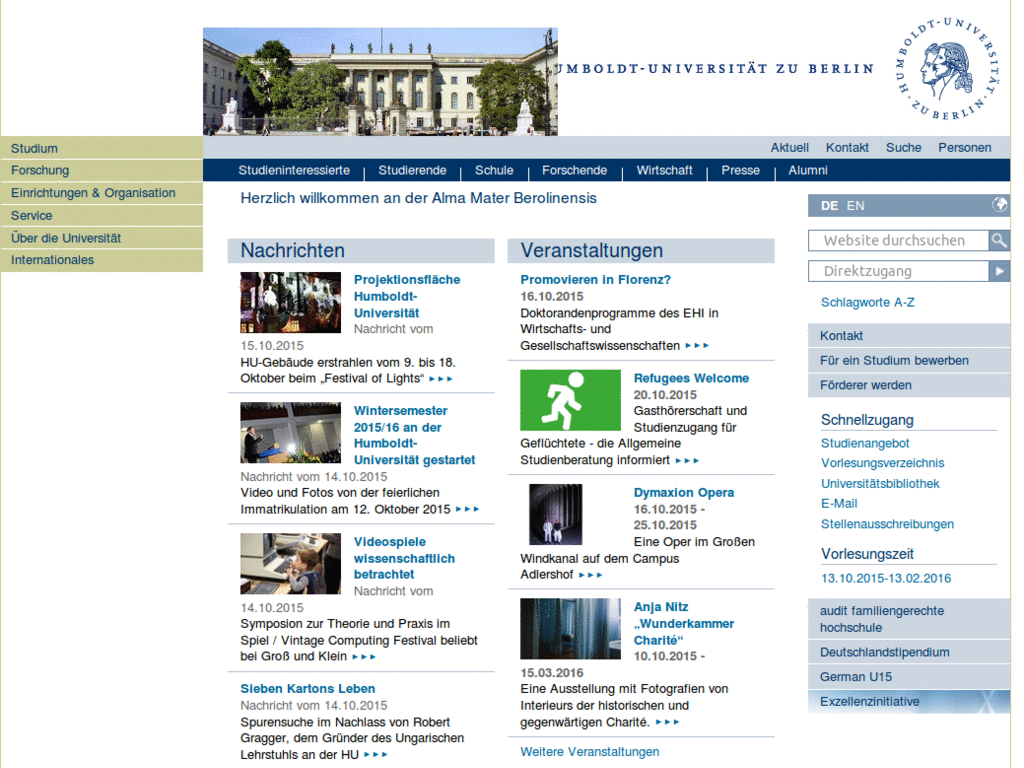Viewport: 1024px width, 768px height.
Task: Open Refugees Welcome headline link
Action: tap(691, 378)
